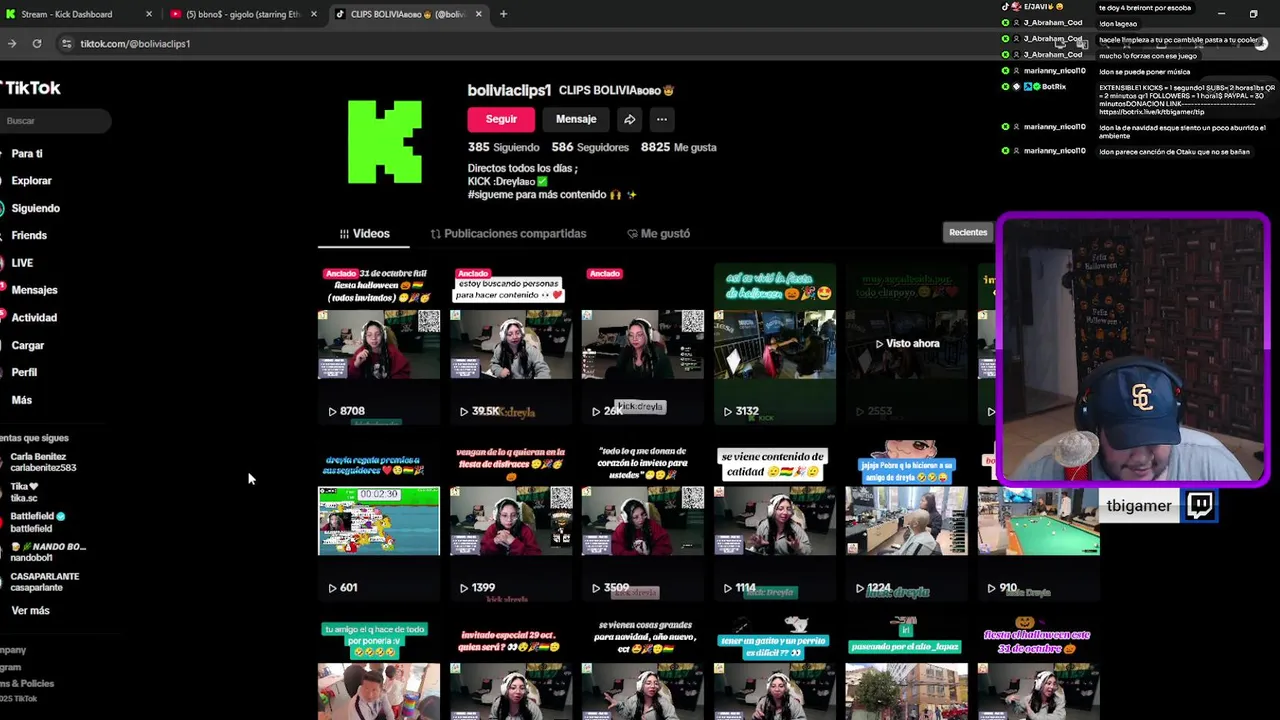Open Friends in the sidebar
The height and width of the screenshot is (720, 1280).
pos(29,235)
